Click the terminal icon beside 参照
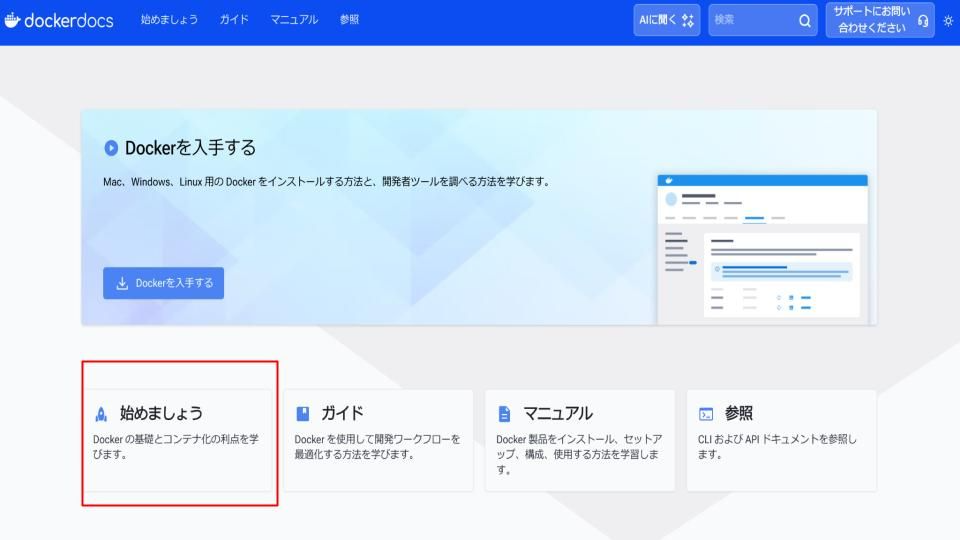Screen dimensions: 960x540 click(x=706, y=414)
